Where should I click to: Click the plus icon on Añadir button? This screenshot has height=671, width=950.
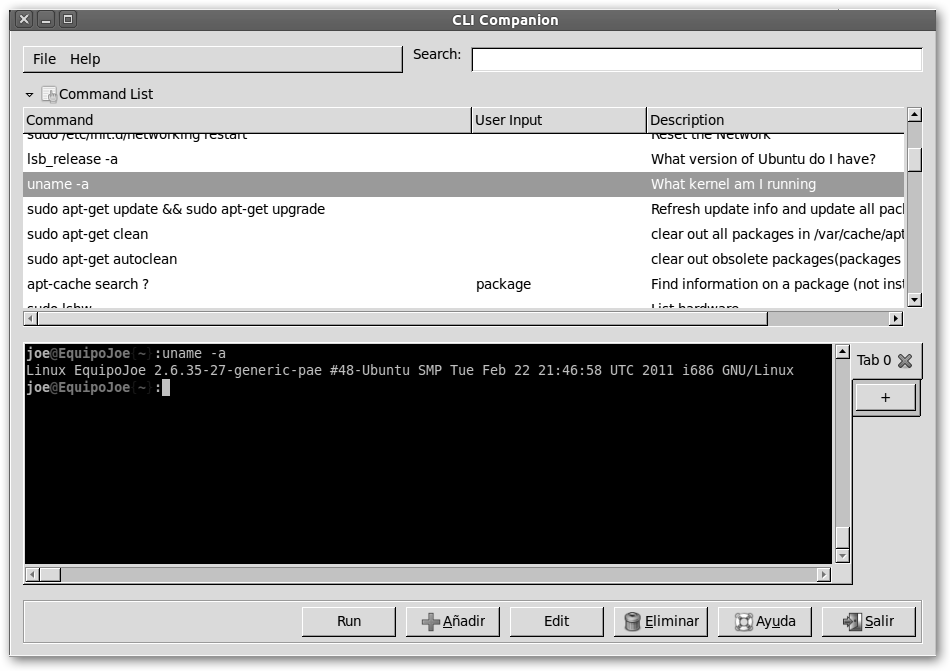(431, 622)
